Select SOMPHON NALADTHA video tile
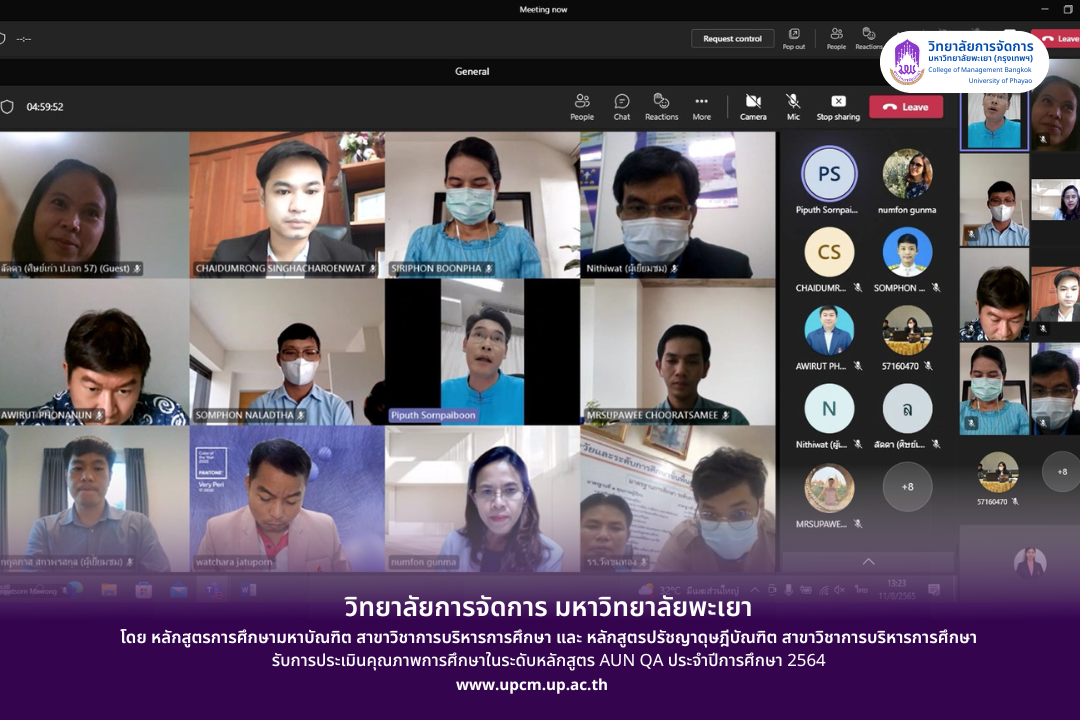Screen dimensions: 1080x720 (287, 352)
